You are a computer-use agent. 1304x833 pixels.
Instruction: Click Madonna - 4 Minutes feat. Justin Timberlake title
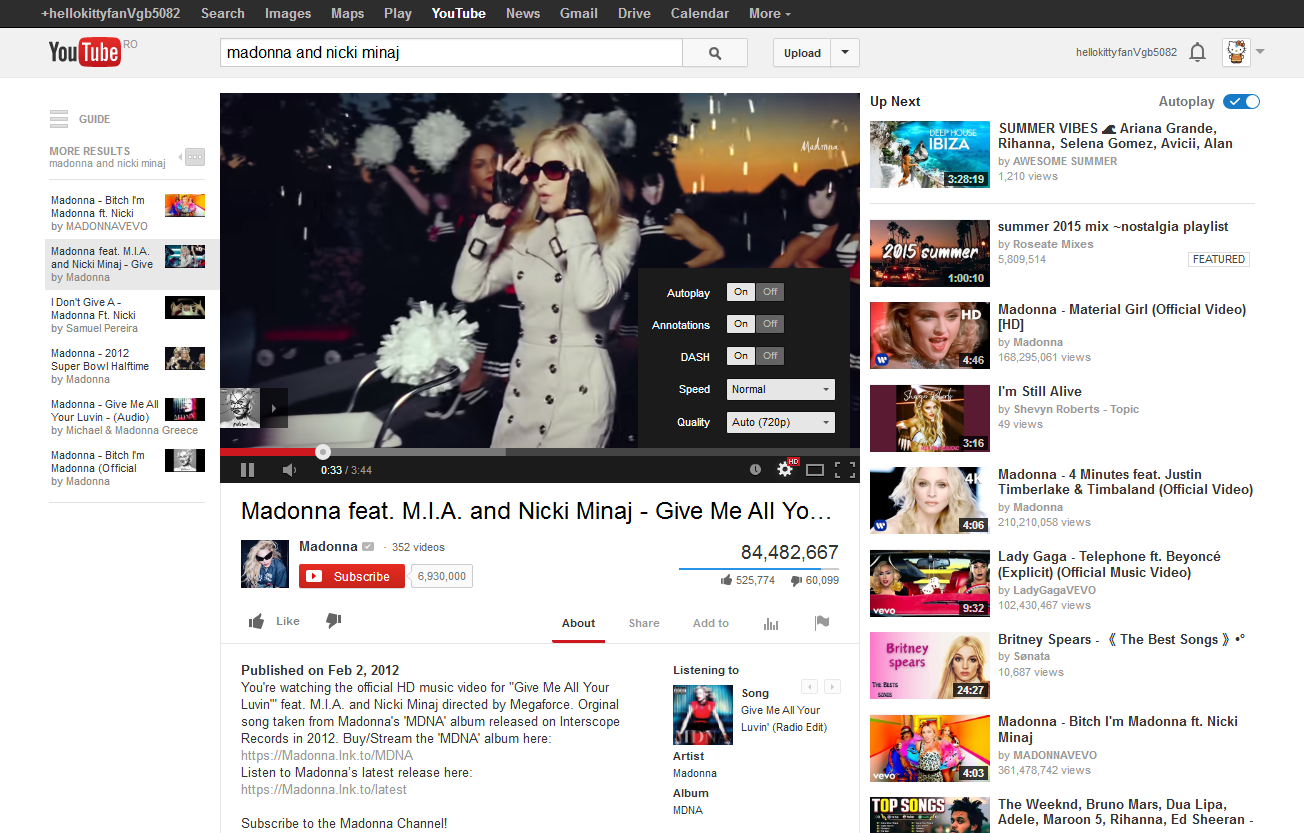(1125, 482)
